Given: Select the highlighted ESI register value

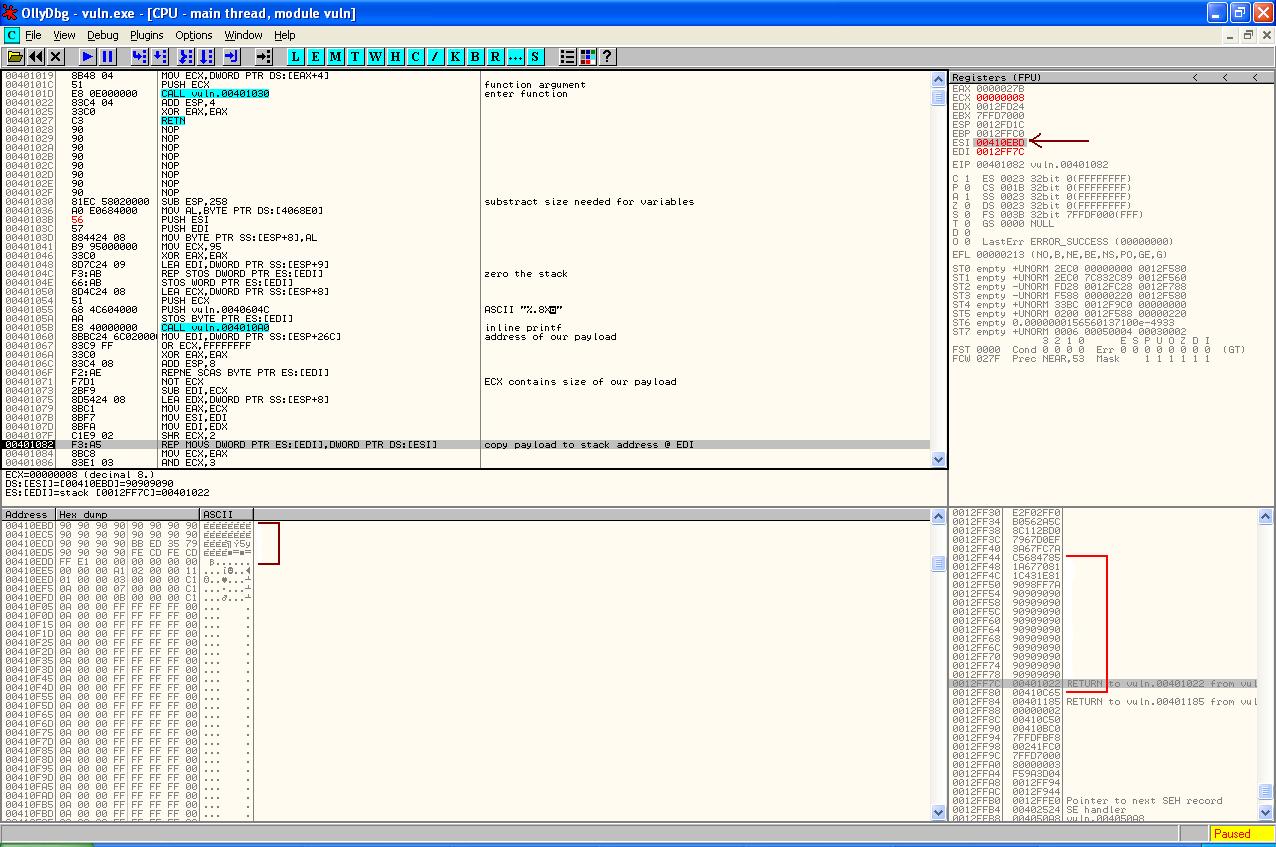Looking at the screenshot, I should coord(1000,143).
